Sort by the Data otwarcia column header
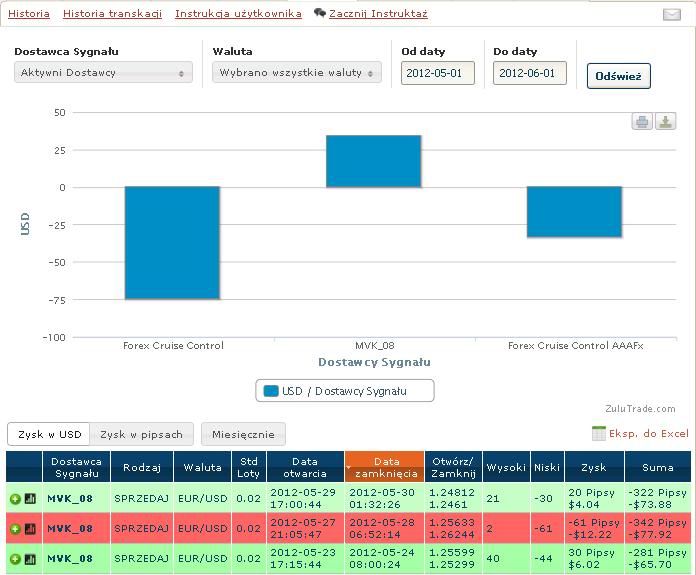This screenshot has height=575, width=696. [x=305, y=467]
